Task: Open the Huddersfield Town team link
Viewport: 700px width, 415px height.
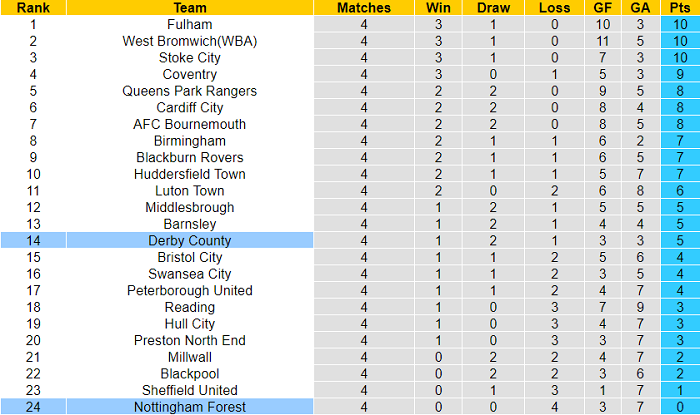Action: pos(189,174)
